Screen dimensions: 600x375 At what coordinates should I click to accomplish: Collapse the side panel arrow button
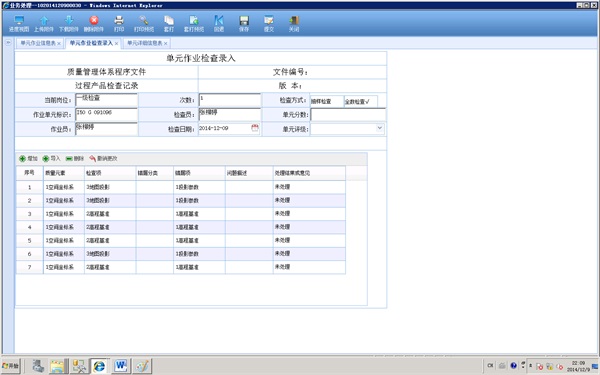click(8, 42)
